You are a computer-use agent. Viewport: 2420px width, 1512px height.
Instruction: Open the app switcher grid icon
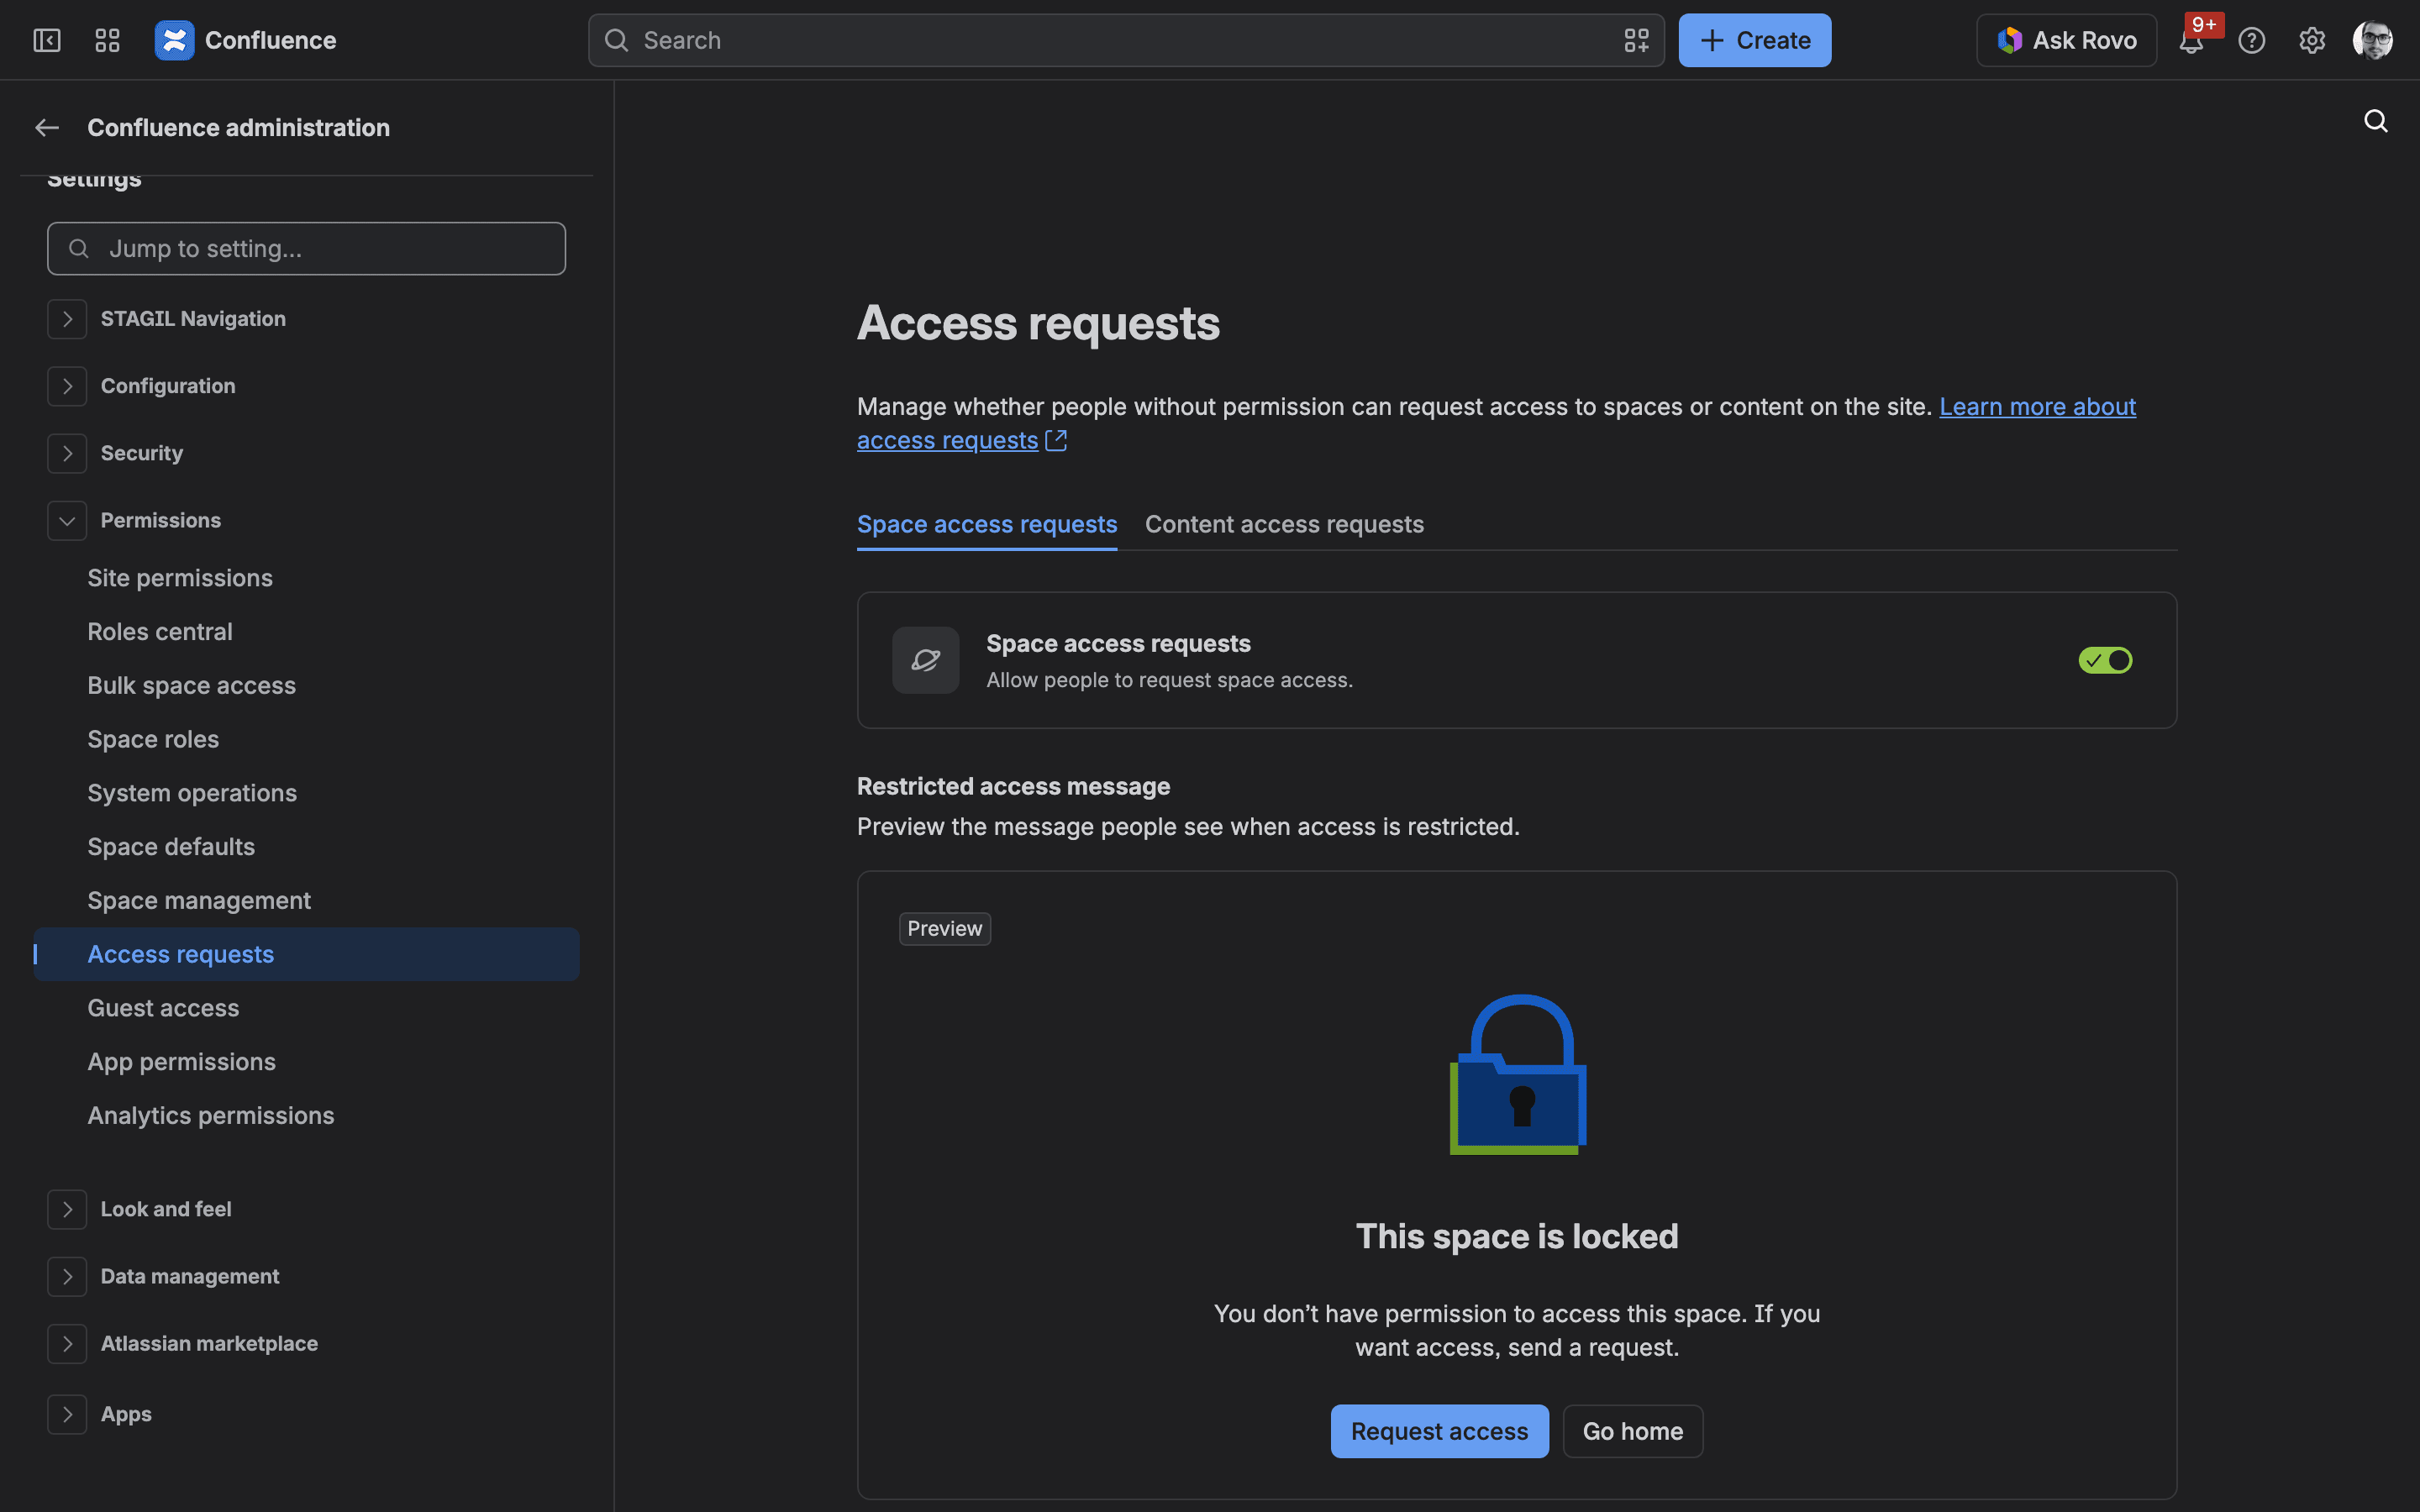click(x=107, y=40)
